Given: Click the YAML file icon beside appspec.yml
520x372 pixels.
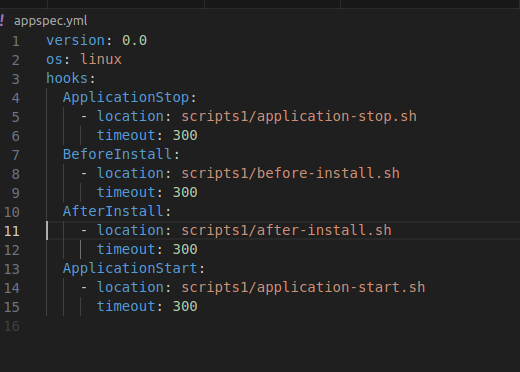Looking at the screenshot, I should pos(2,21).
